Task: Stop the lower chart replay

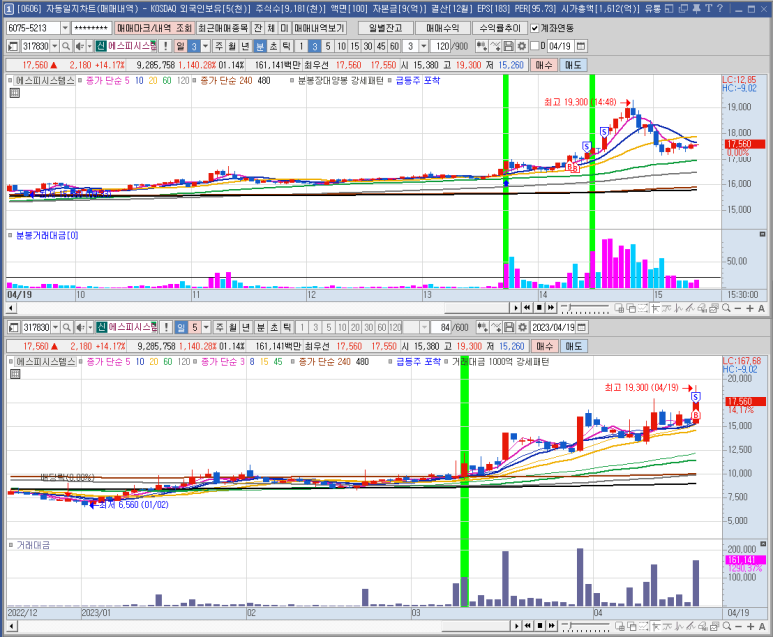Action: tap(540, 626)
